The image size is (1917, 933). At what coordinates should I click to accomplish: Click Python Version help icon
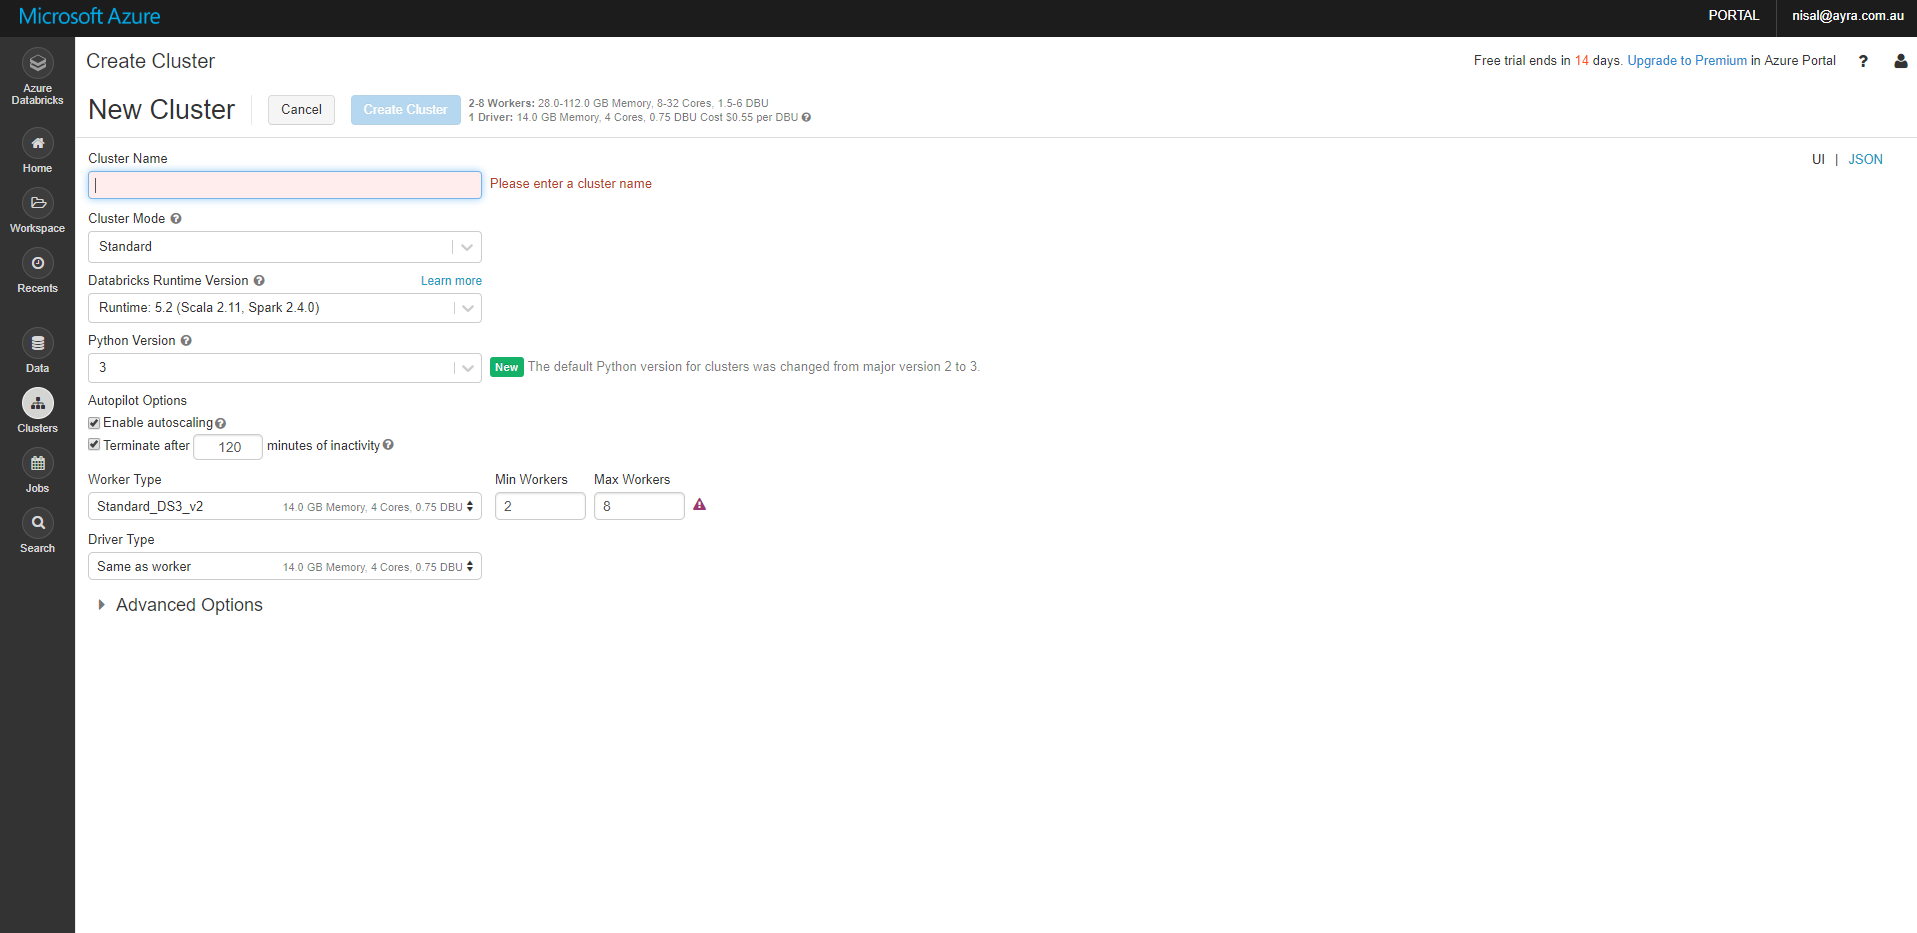click(186, 341)
